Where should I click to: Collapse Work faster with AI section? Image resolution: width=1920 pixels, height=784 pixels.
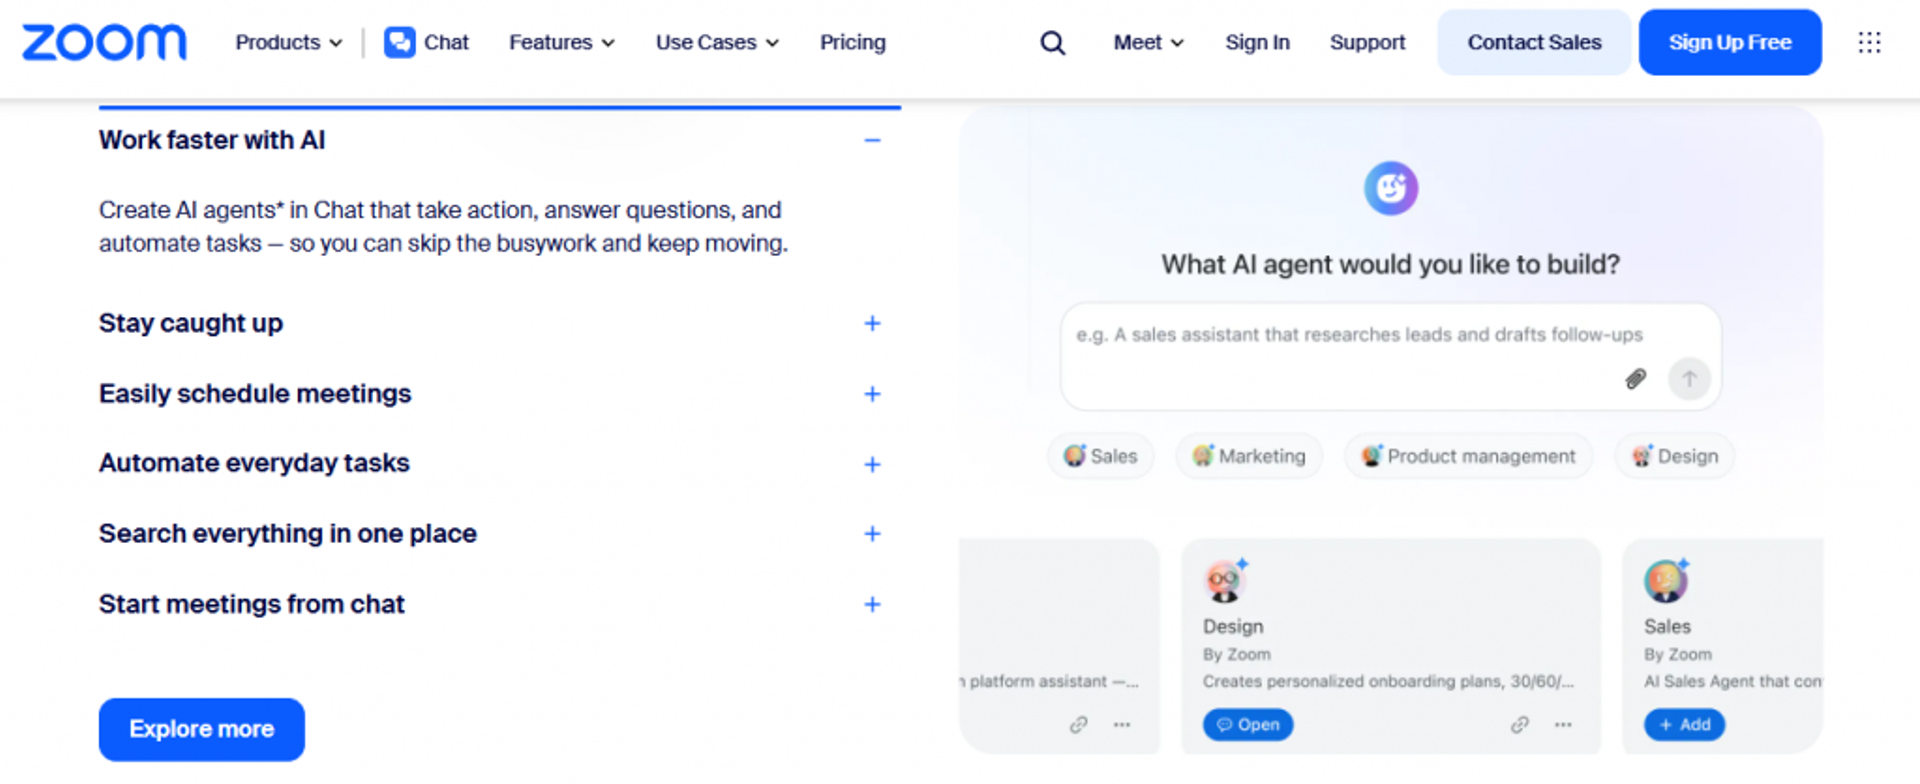(x=872, y=140)
